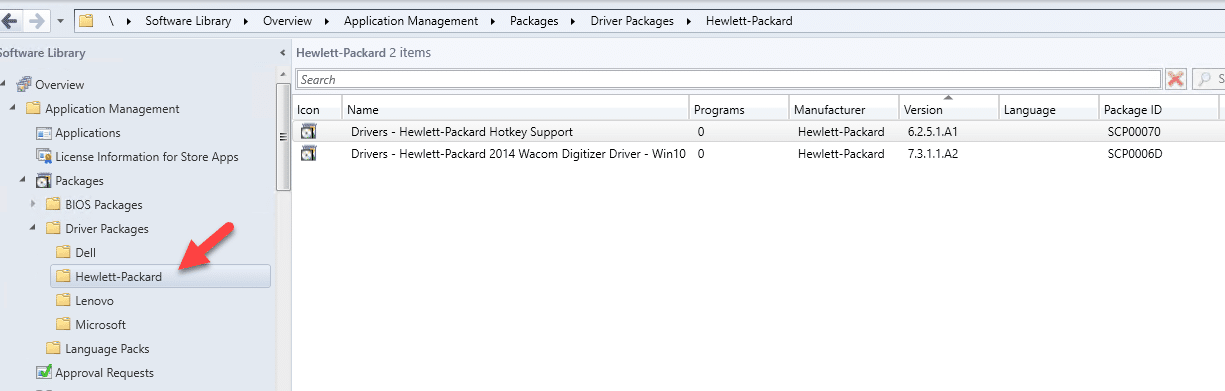Go back with the Back arrow
1225x391 pixels.
(x=11, y=20)
